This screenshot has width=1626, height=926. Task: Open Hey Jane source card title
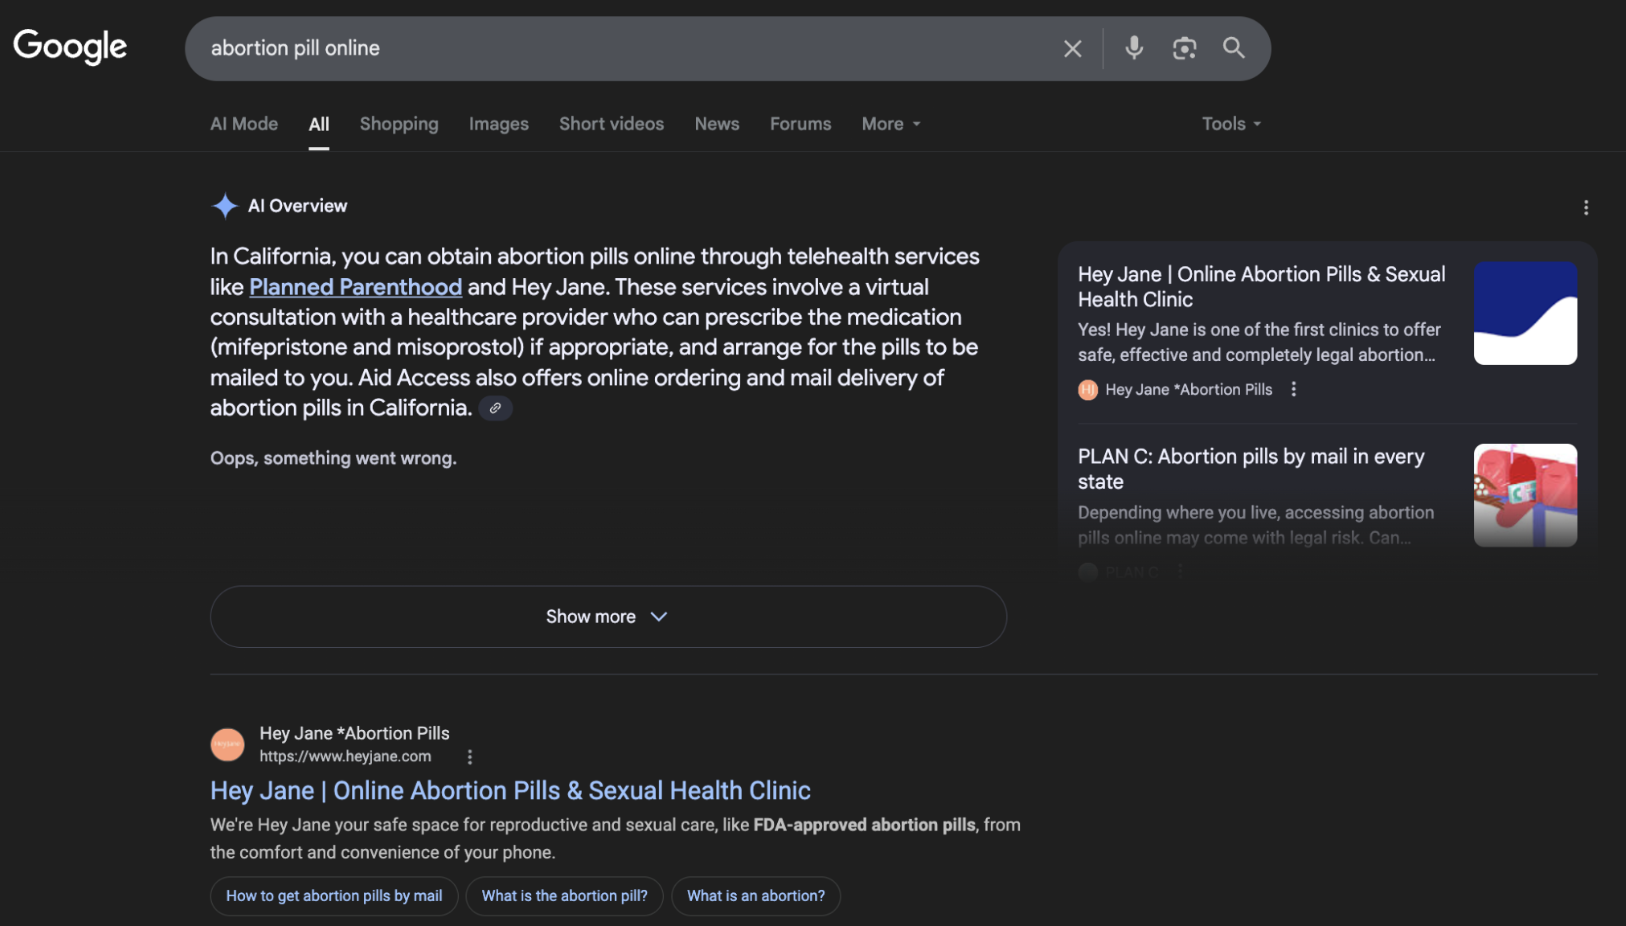pyautogui.click(x=1262, y=287)
